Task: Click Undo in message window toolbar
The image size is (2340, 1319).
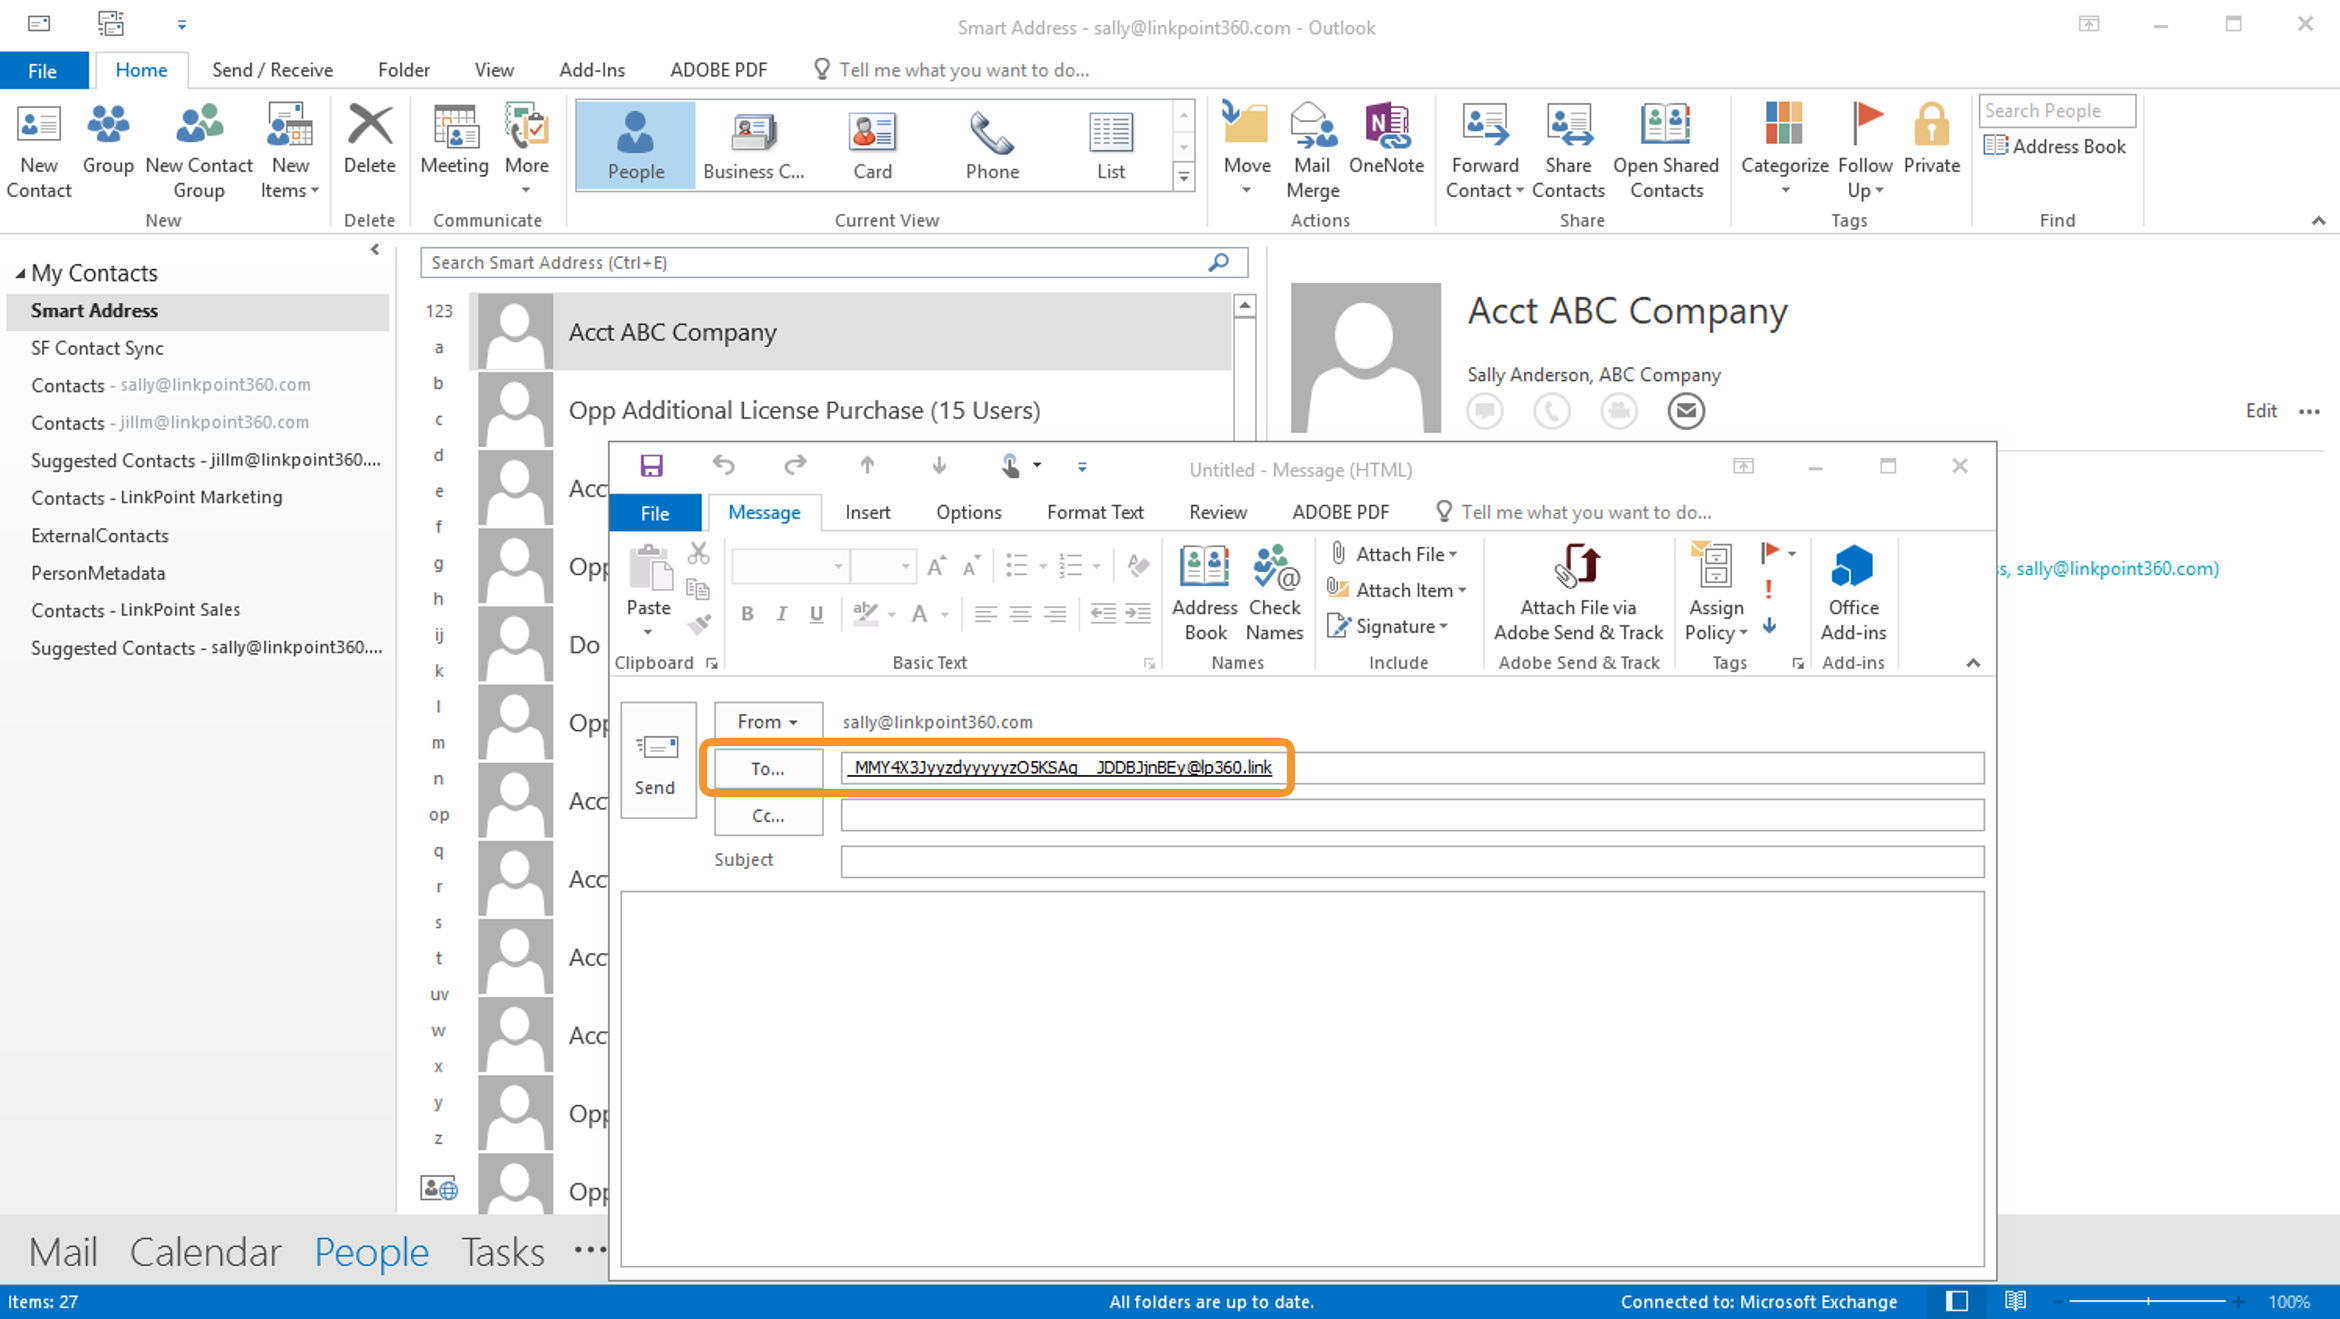Action: 723,466
